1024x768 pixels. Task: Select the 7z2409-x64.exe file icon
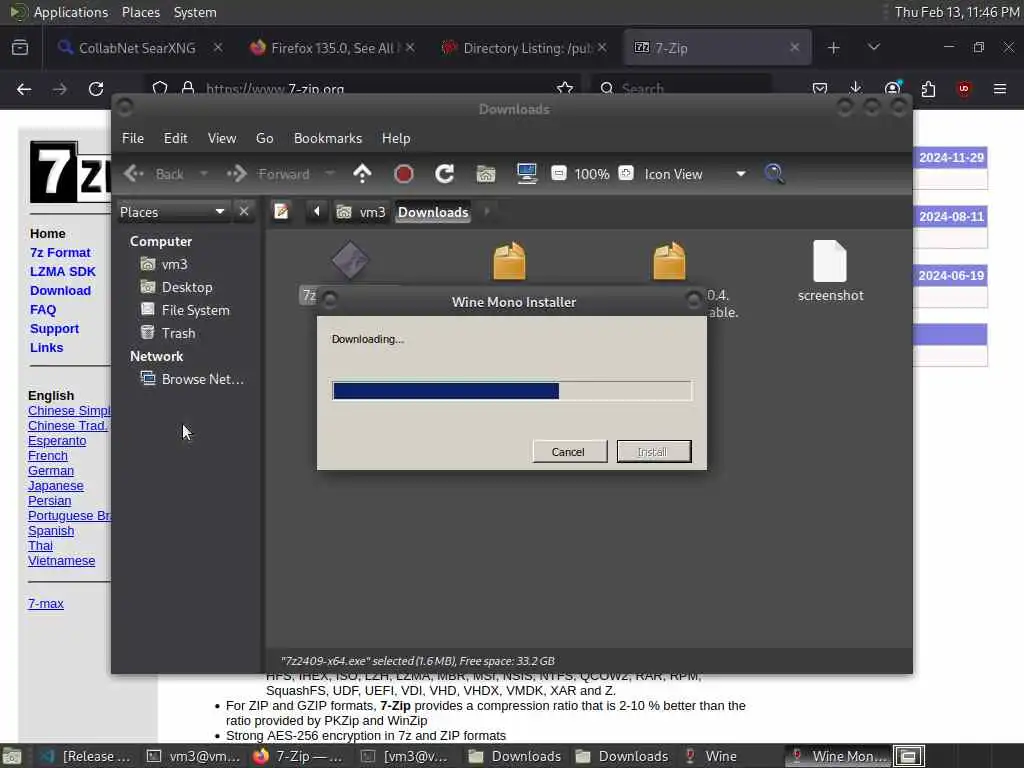pos(350,260)
